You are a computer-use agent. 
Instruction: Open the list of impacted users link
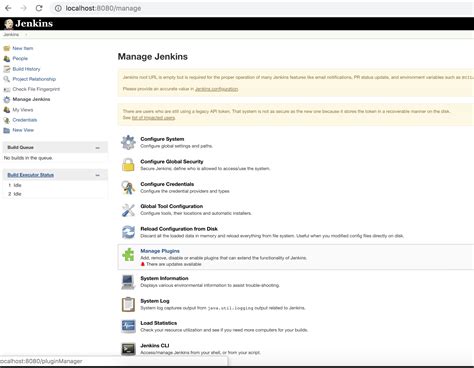[153, 118]
